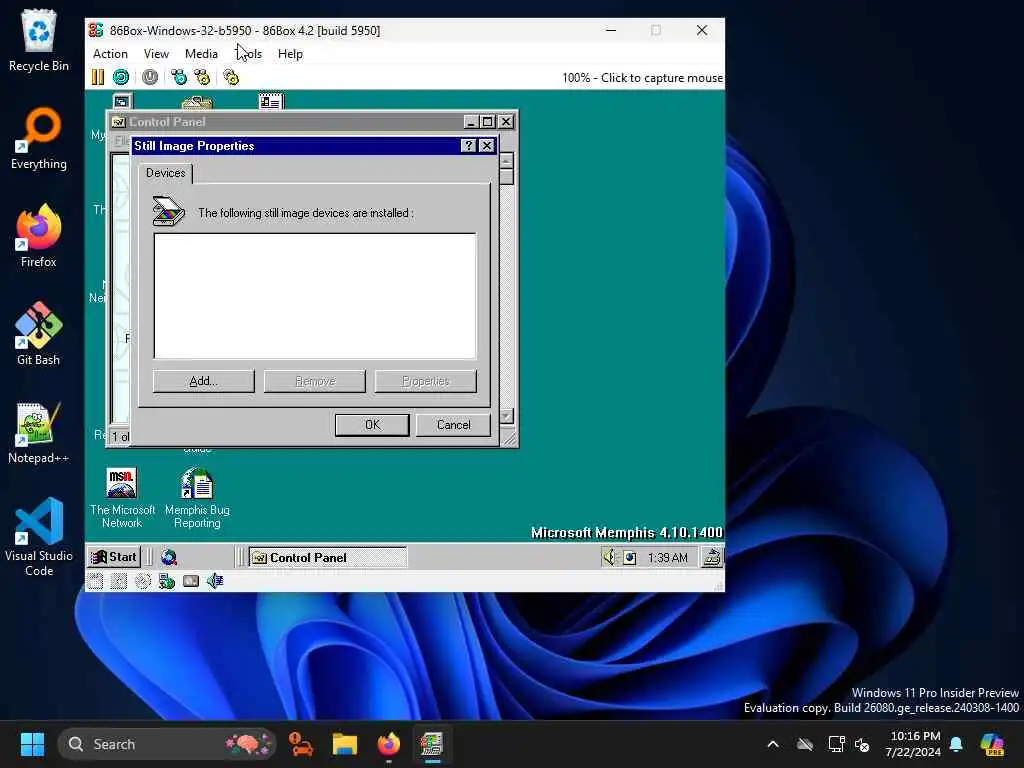The image size is (1024, 768).
Task: Open Memphis Bug Reporting desktop icon
Action: point(197,498)
